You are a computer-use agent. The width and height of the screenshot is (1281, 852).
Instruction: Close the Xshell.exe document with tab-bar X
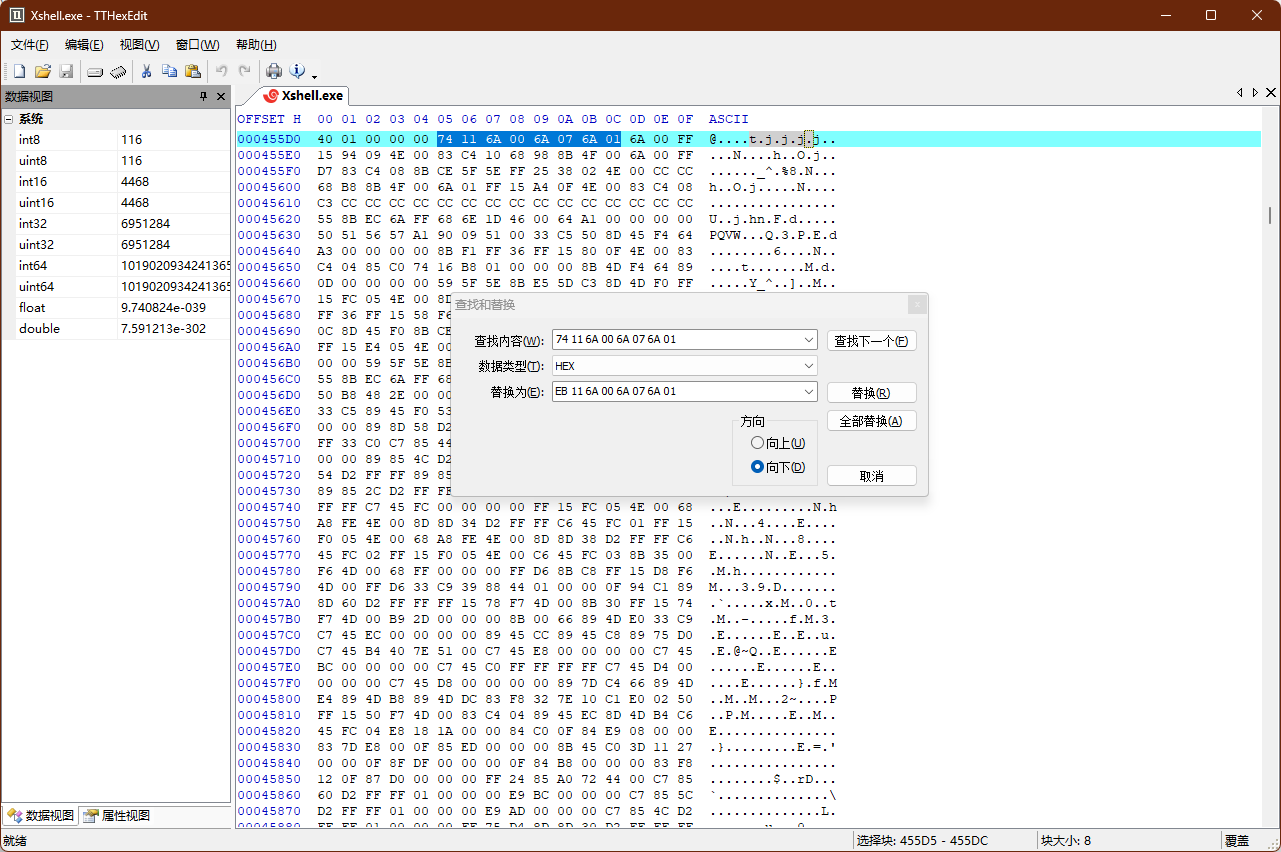[1271, 93]
